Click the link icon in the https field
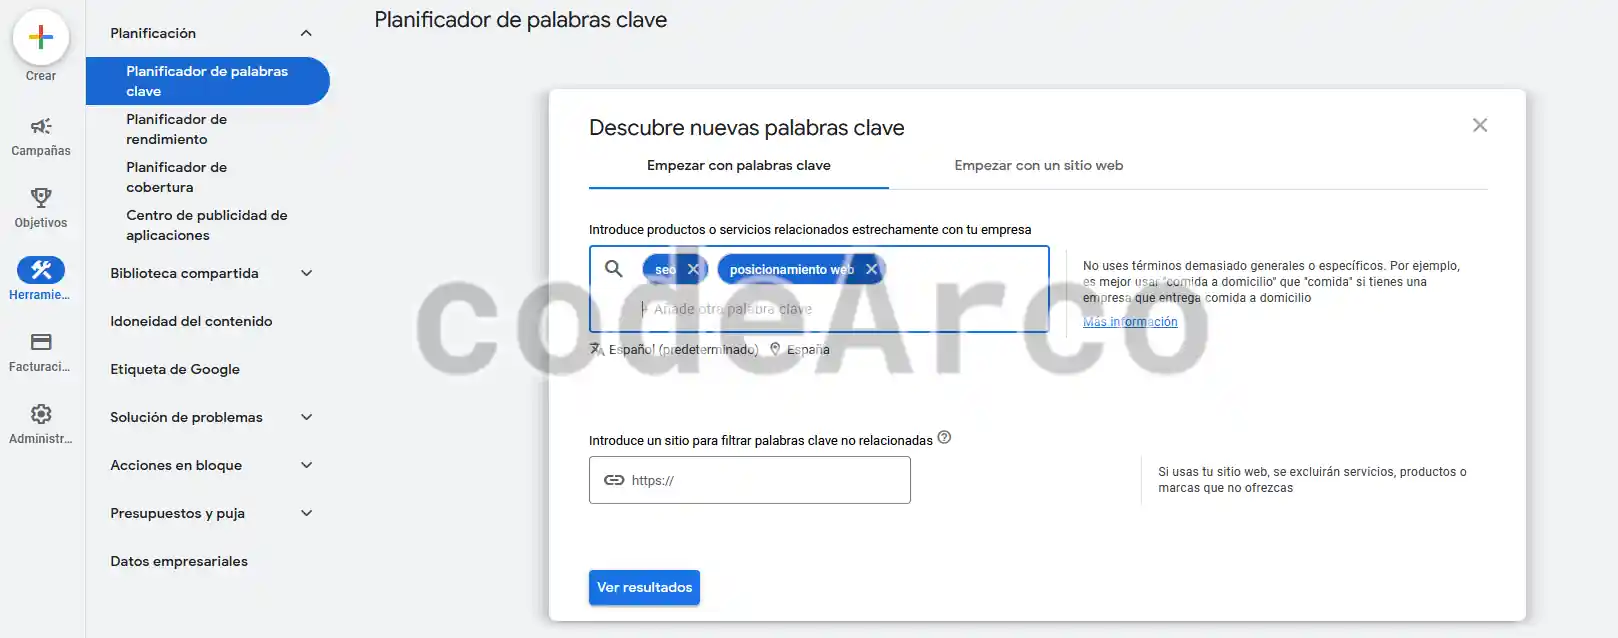 (614, 480)
